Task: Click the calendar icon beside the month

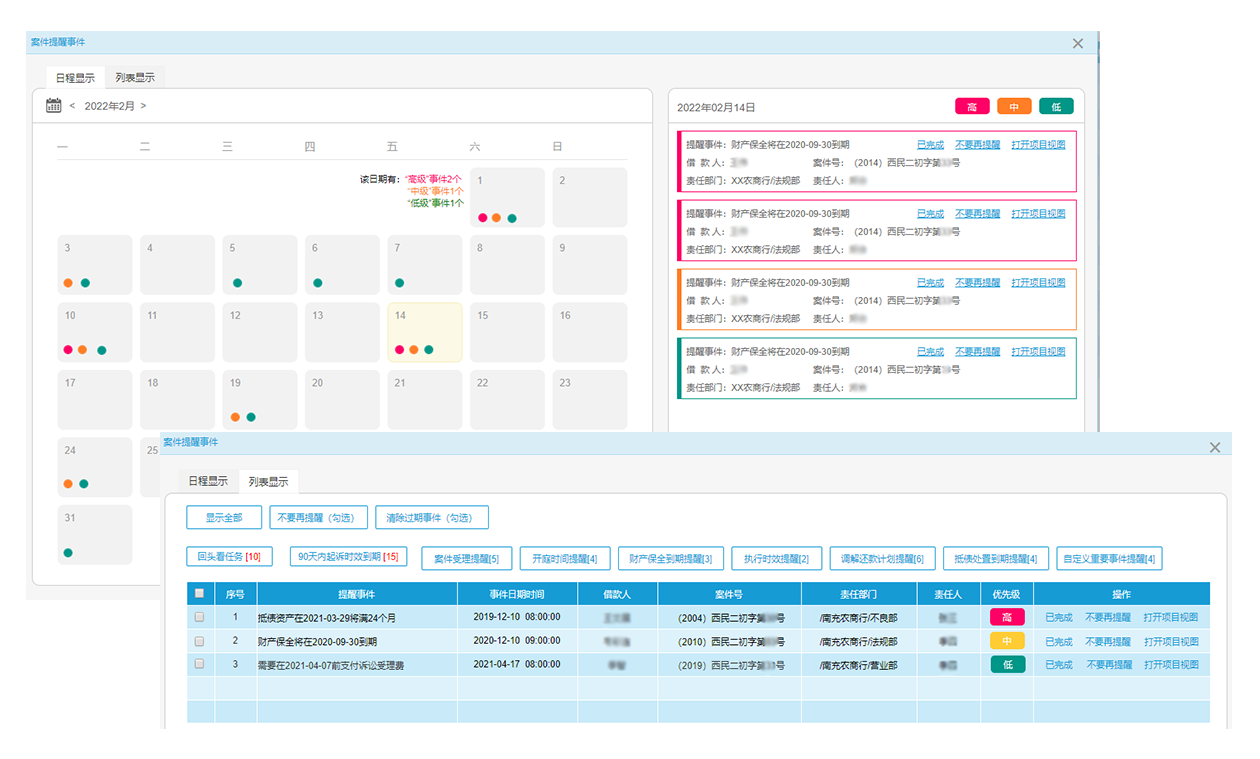Action: tap(54, 105)
